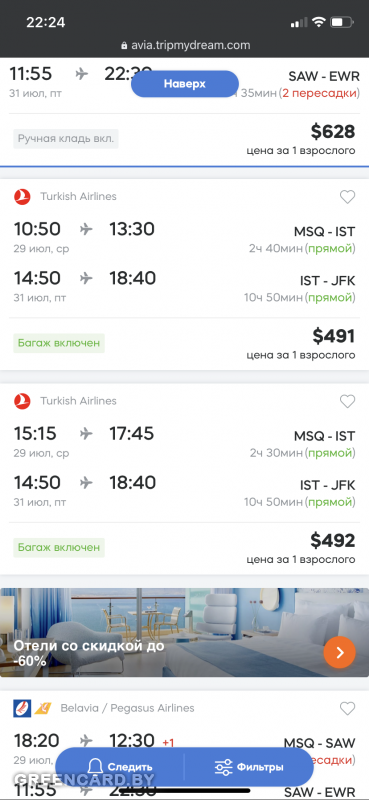
Task: Select the $628 price at the top
Action: 333,132
